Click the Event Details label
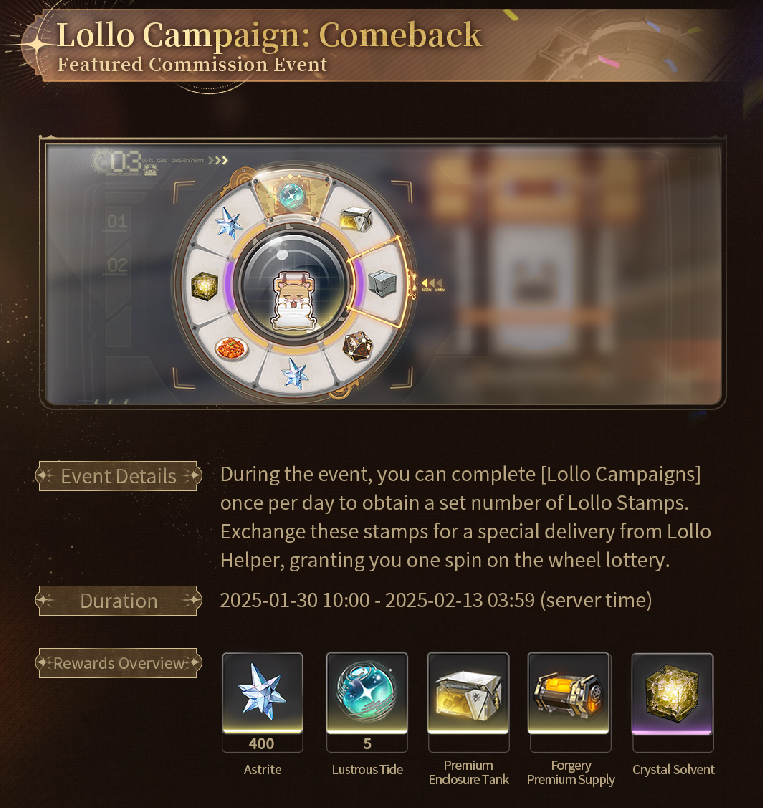 pyautogui.click(x=118, y=476)
